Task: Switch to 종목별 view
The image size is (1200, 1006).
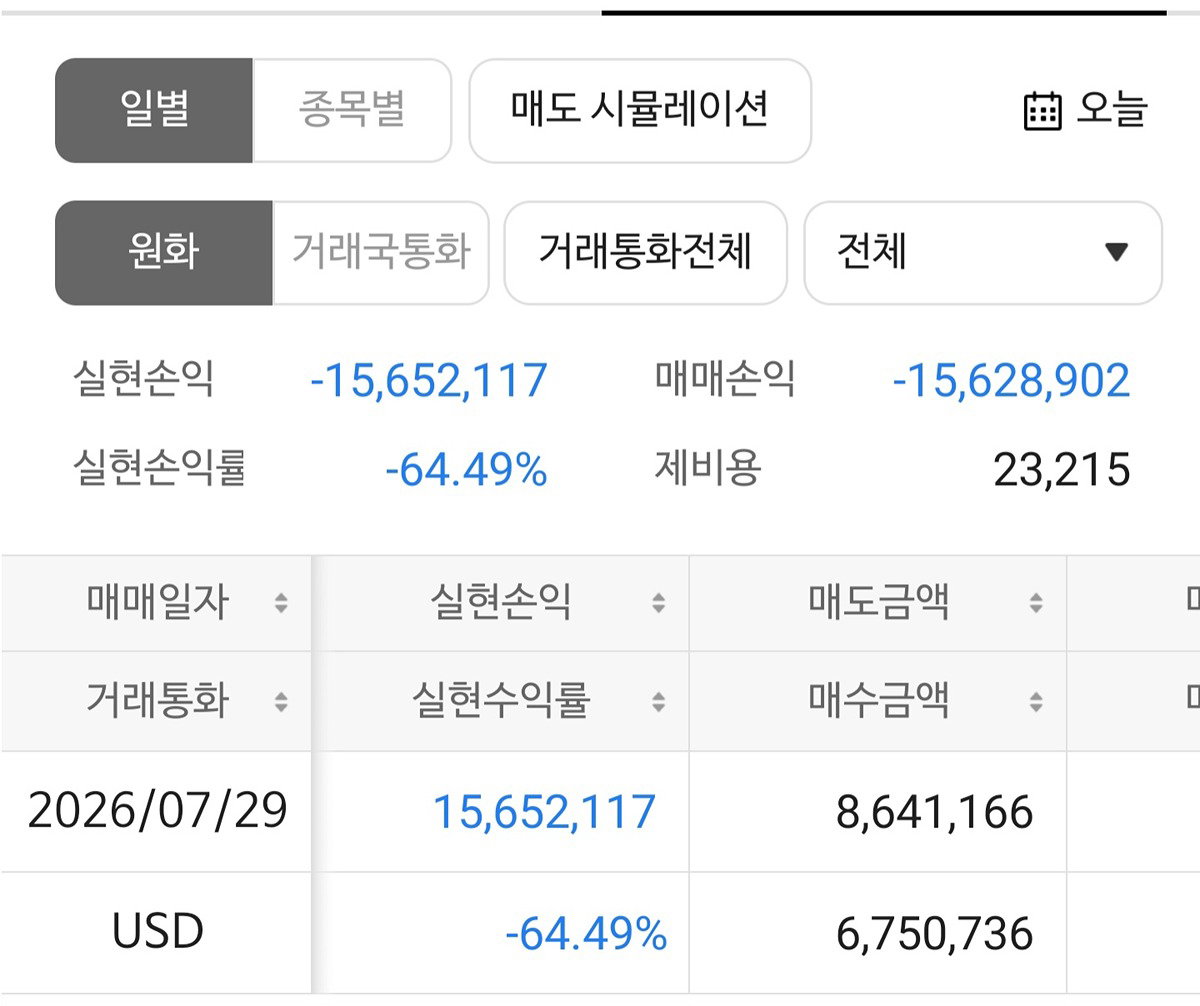Action: point(352,110)
